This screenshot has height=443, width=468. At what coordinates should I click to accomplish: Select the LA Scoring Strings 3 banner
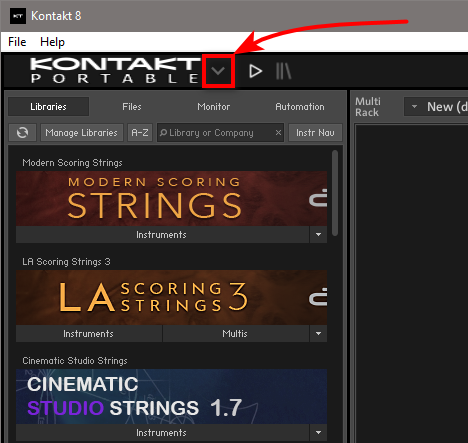click(171, 298)
